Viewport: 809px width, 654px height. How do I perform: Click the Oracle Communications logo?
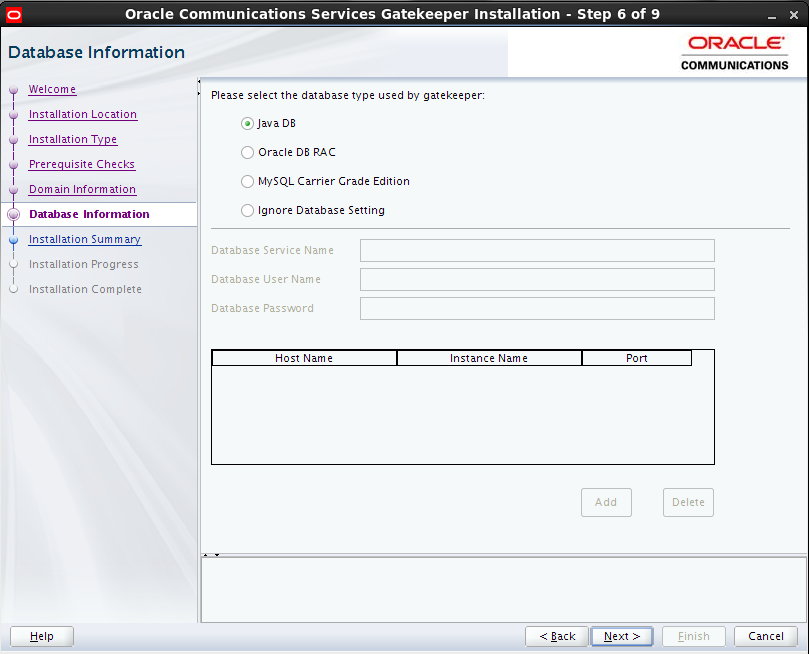click(x=735, y=53)
